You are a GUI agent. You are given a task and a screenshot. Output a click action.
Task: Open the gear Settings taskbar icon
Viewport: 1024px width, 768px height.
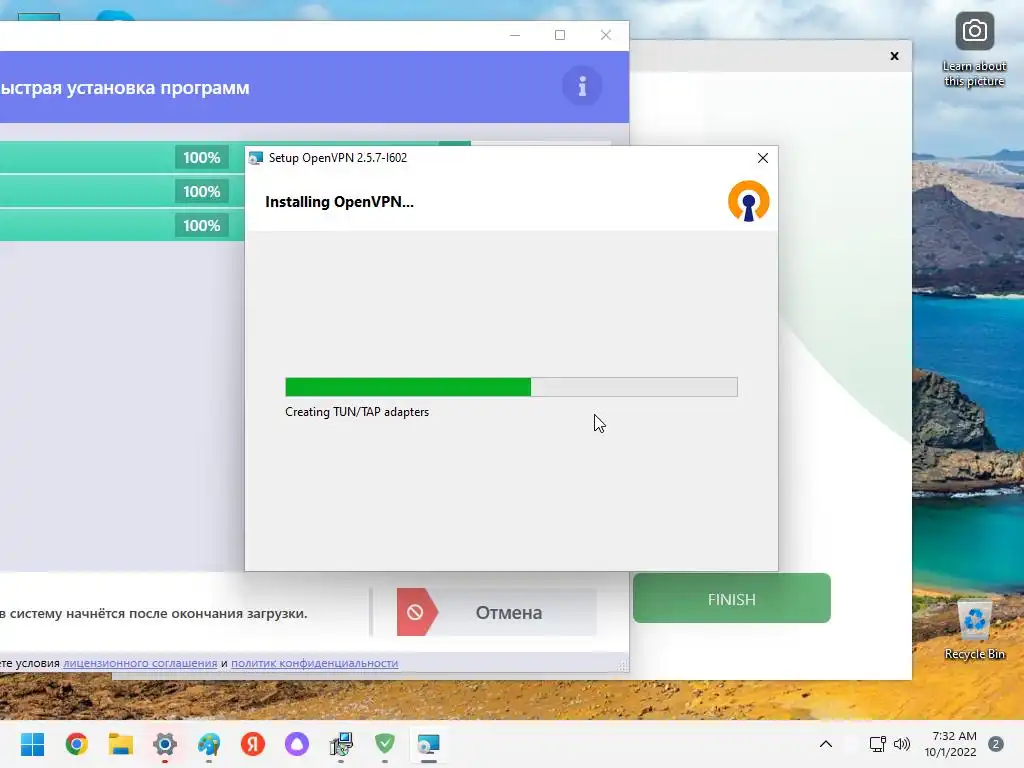165,744
